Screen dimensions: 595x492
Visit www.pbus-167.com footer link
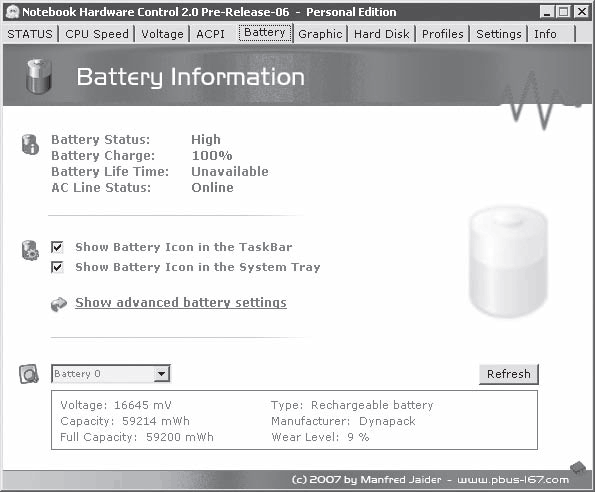point(513,480)
